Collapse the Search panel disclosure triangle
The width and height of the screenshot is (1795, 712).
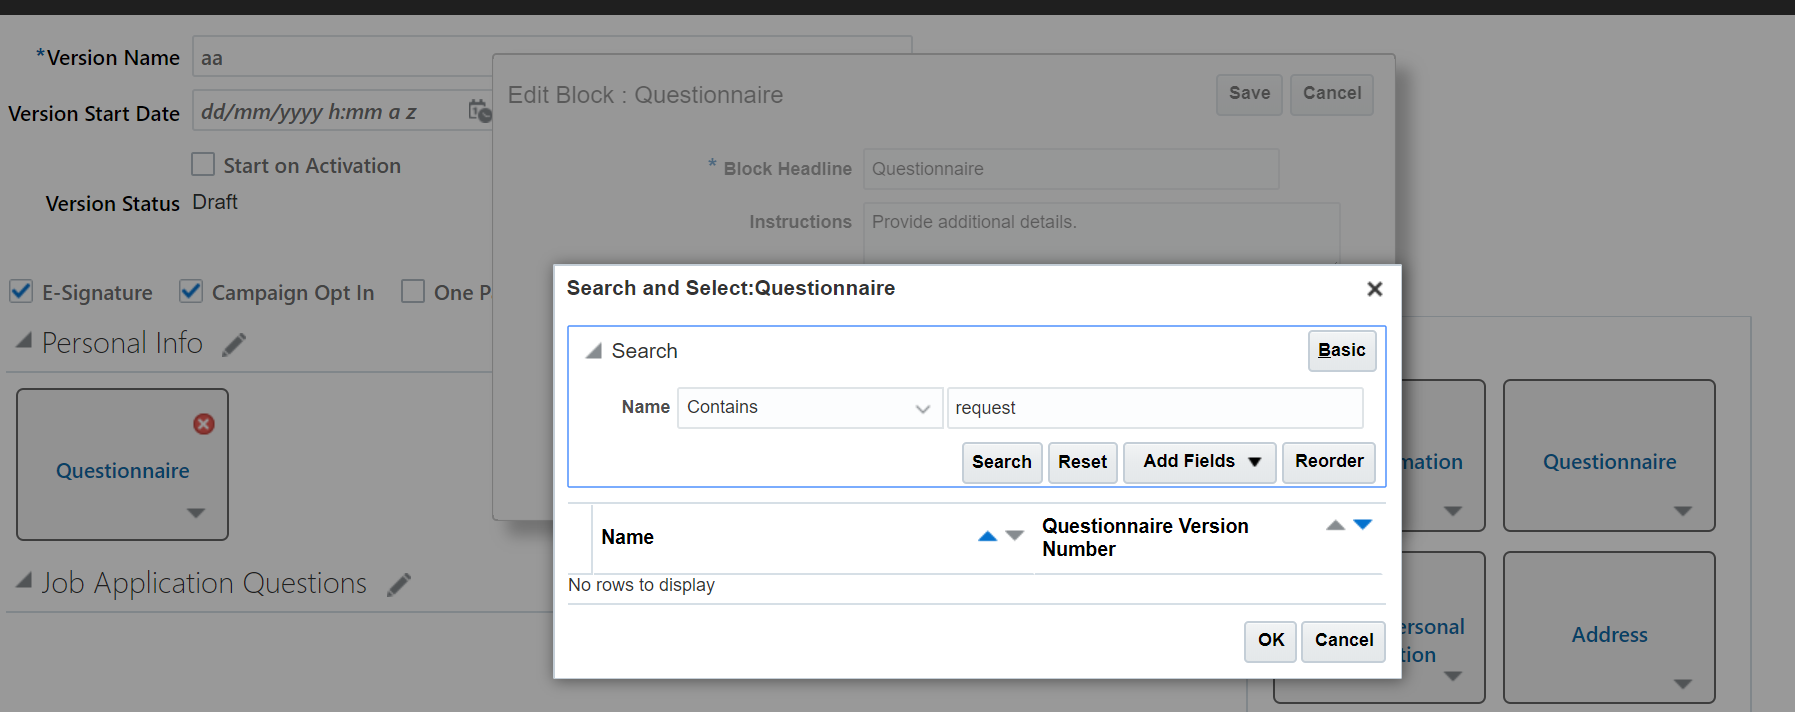click(594, 351)
